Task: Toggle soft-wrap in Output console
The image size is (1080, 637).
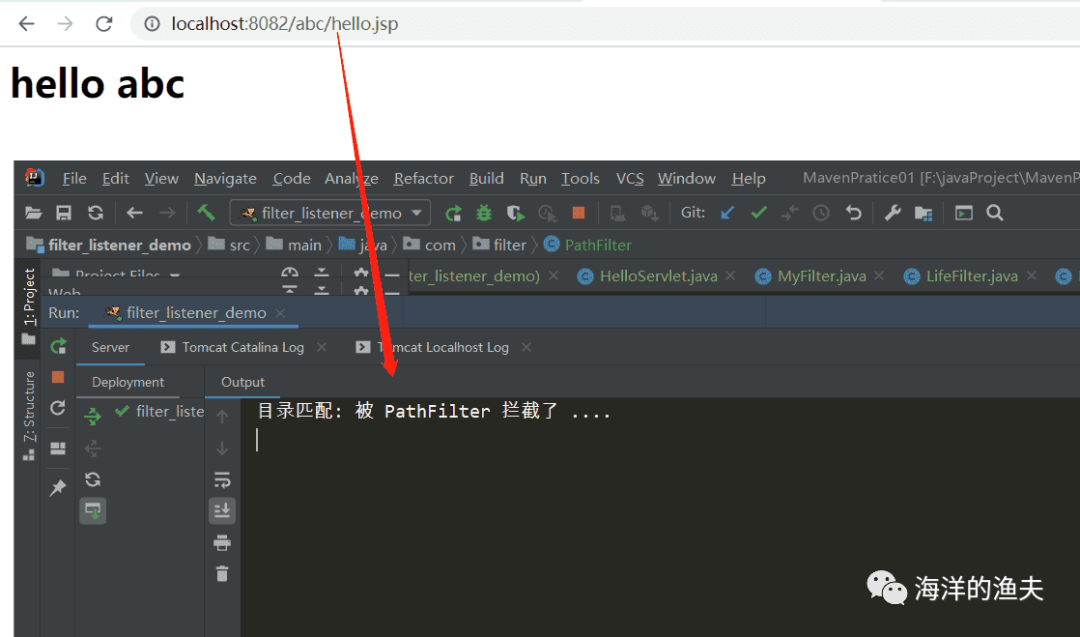Action: tap(222, 479)
